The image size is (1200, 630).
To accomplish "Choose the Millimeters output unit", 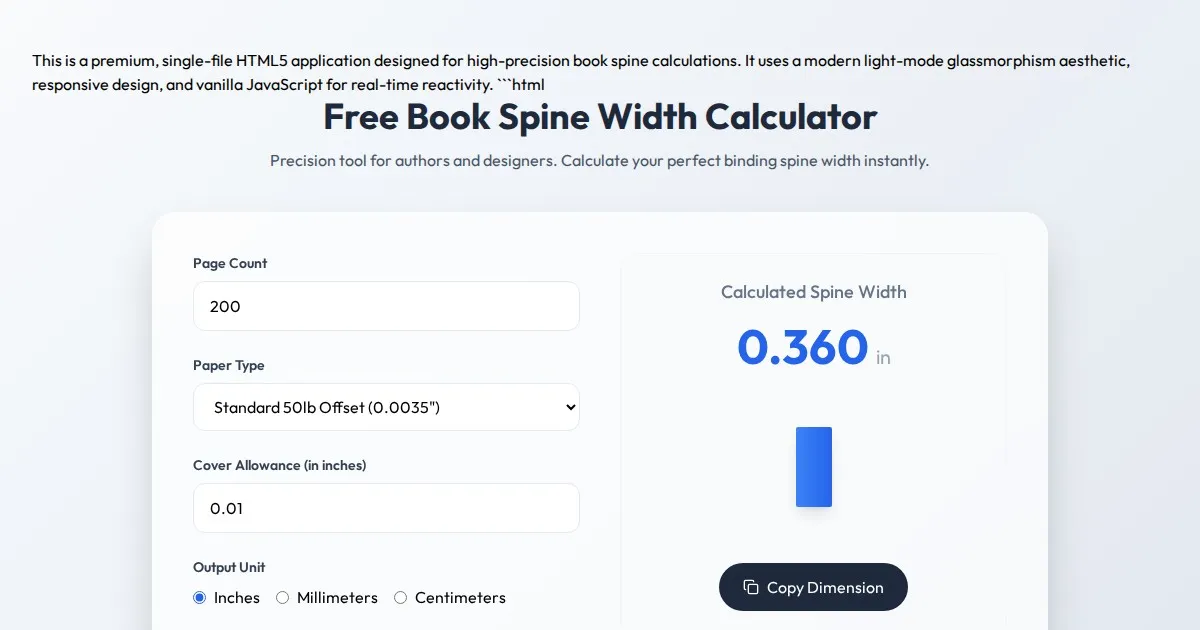I will click(x=283, y=598).
